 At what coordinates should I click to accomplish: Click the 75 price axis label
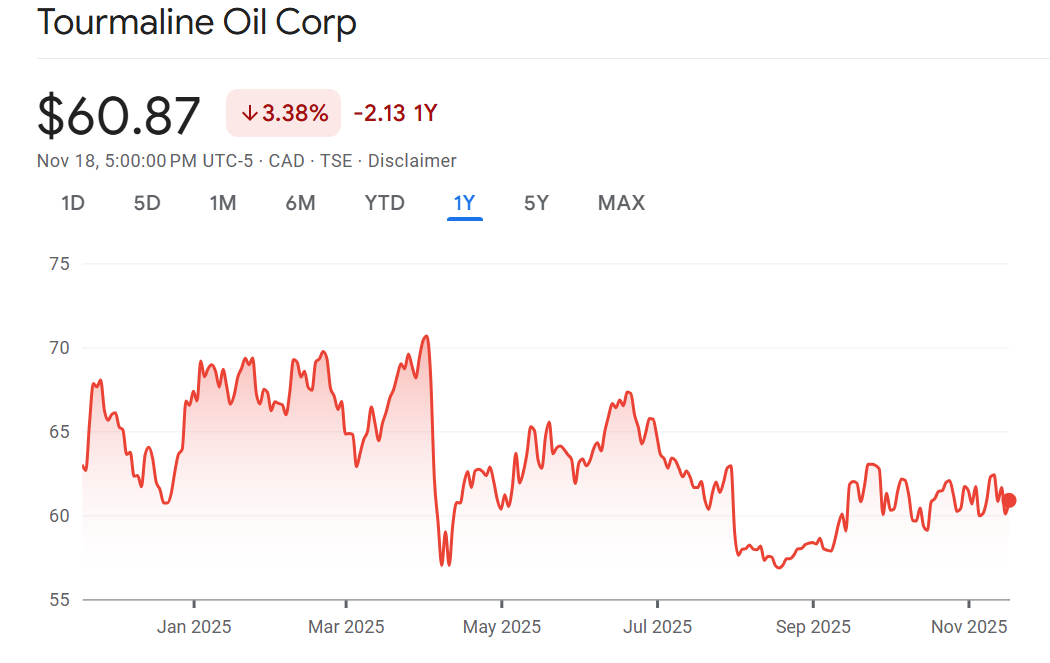tap(58, 264)
